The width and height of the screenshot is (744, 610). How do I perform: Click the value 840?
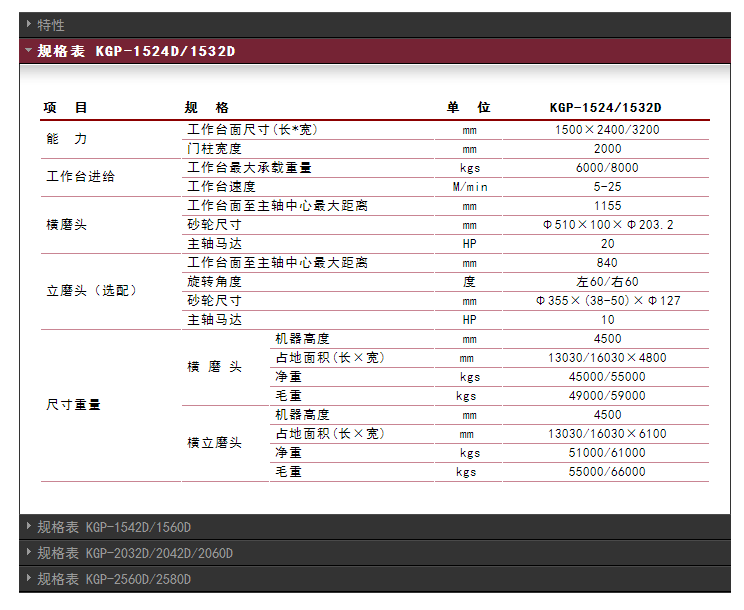point(607,262)
